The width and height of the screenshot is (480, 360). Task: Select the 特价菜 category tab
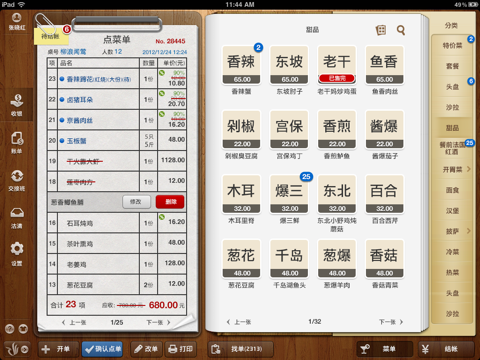(452, 45)
